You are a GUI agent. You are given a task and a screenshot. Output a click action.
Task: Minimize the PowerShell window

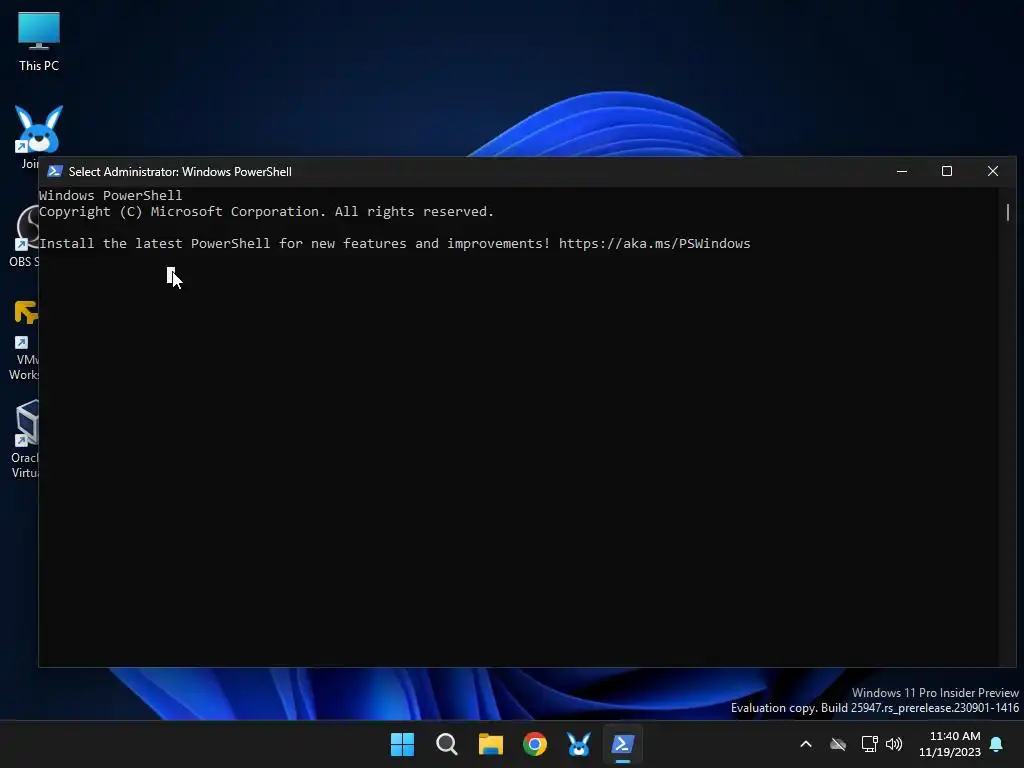(x=902, y=171)
